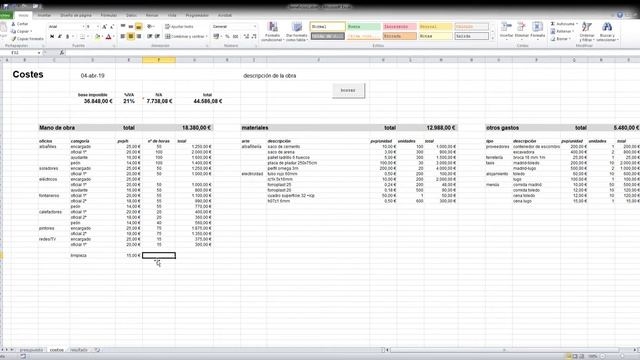Apply the green Buena cell style
Image resolution: width=640 pixels, height=360 pixels.
(x=364, y=27)
